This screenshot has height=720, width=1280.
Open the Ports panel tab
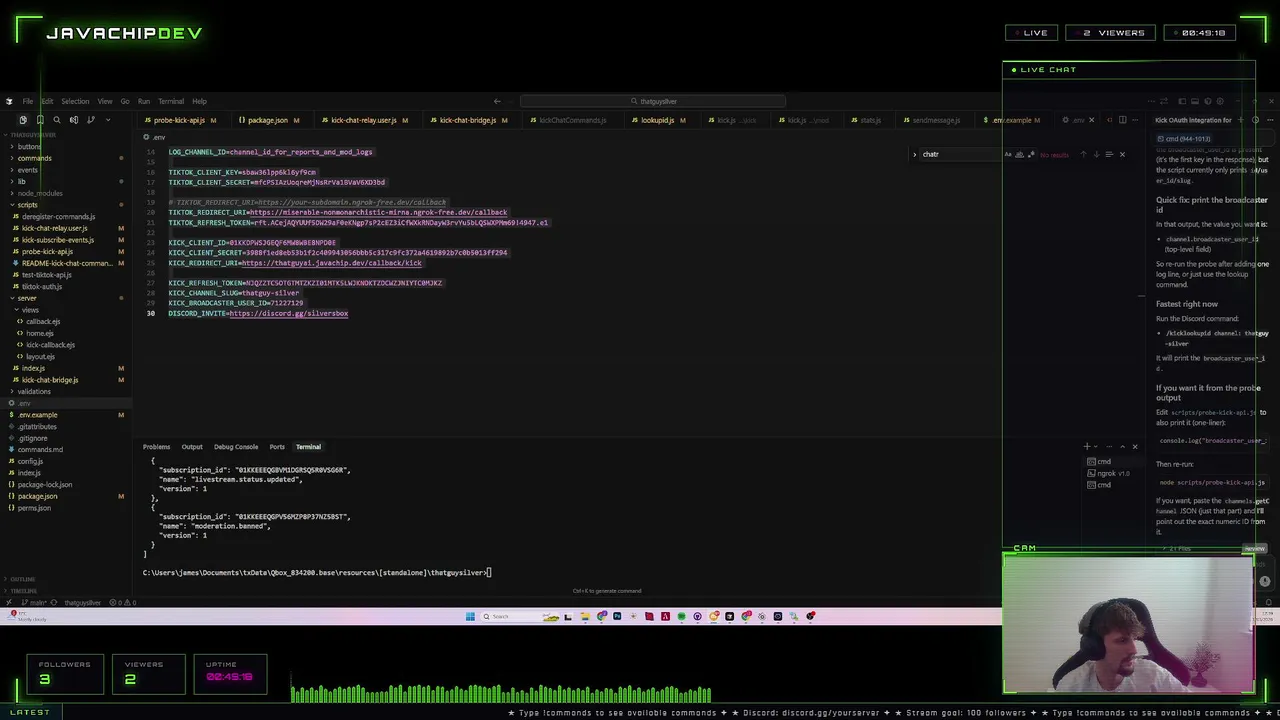pos(277,447)
